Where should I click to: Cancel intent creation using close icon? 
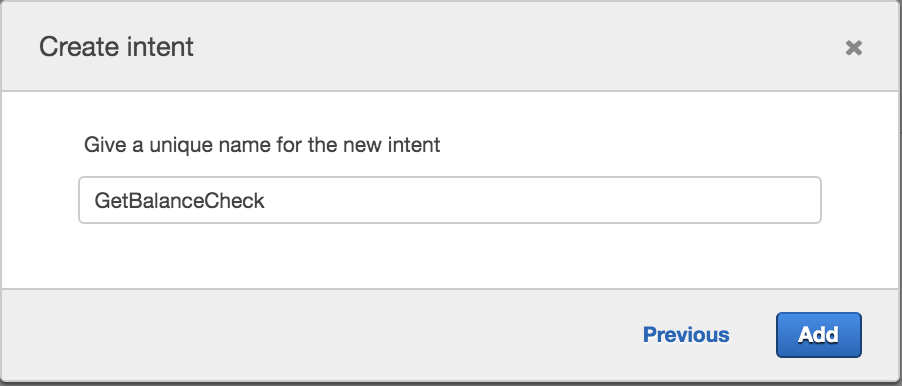pyautogui.click(x=854, y=48)
